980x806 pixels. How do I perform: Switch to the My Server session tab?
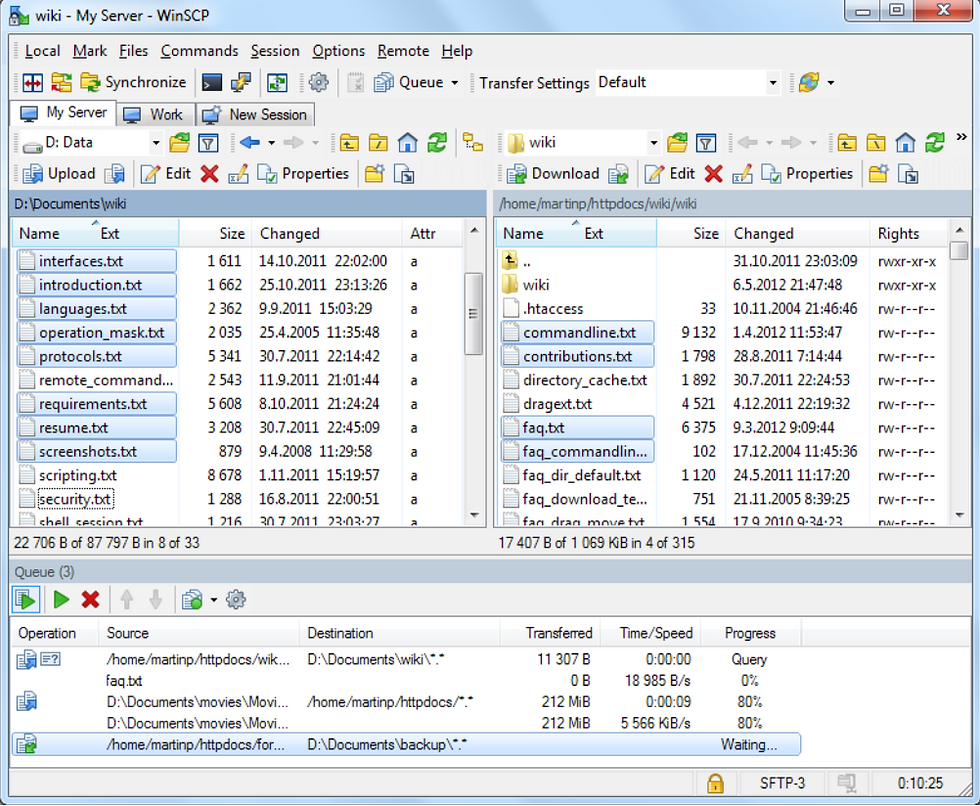tap(63, 113)
